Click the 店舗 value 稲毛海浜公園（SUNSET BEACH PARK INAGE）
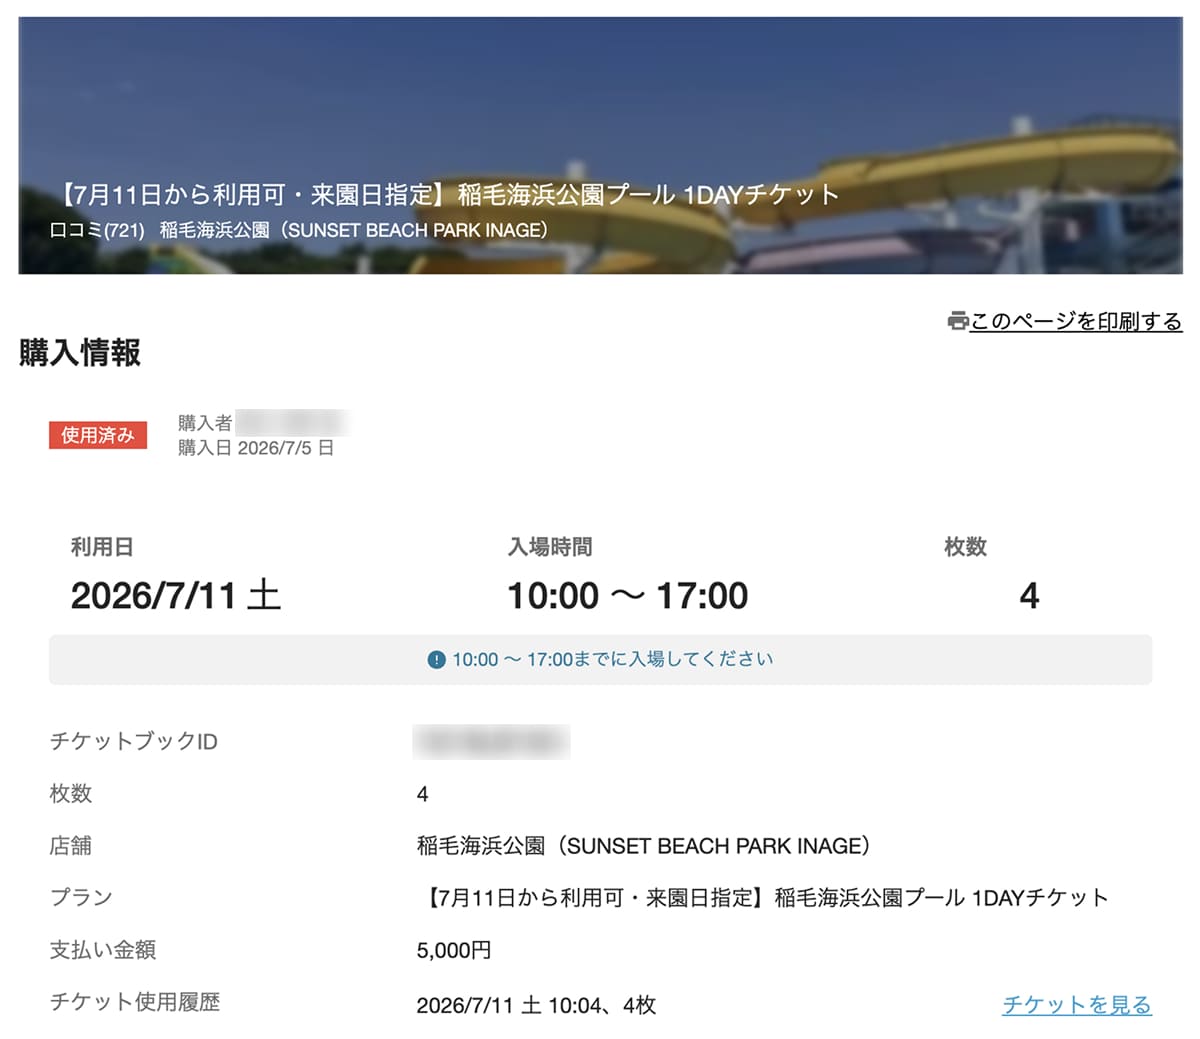The image size is (1200, 1039). pyautogui.click(x=644, y=846)
